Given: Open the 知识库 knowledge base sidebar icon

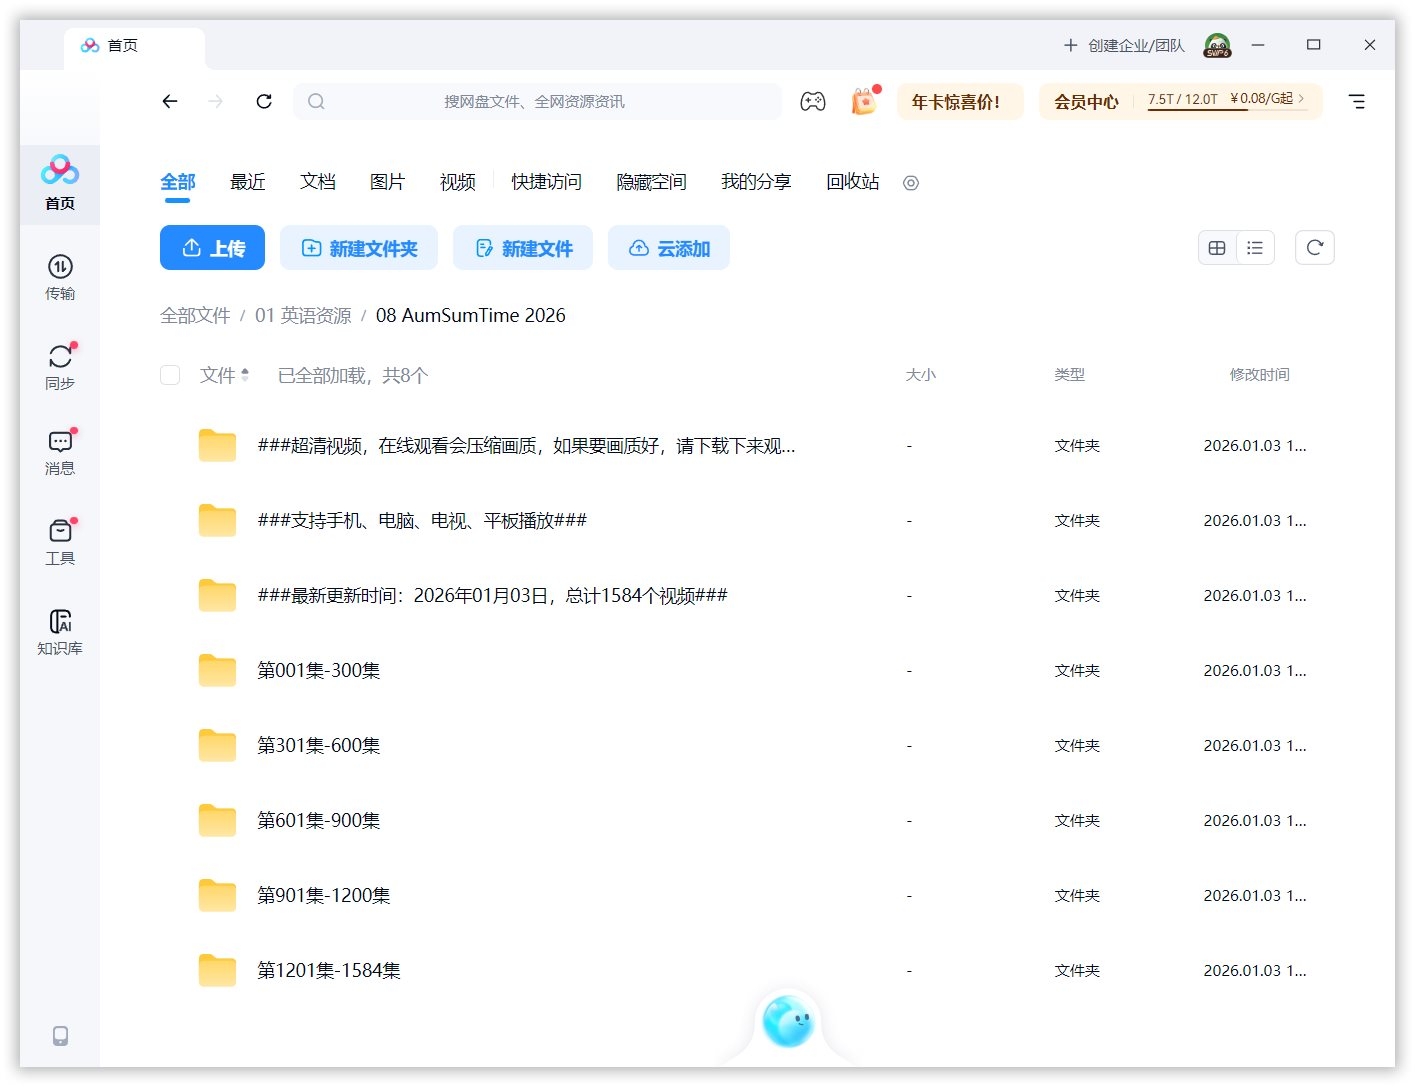Looking at the screenshot, I should tap(60, 630).
